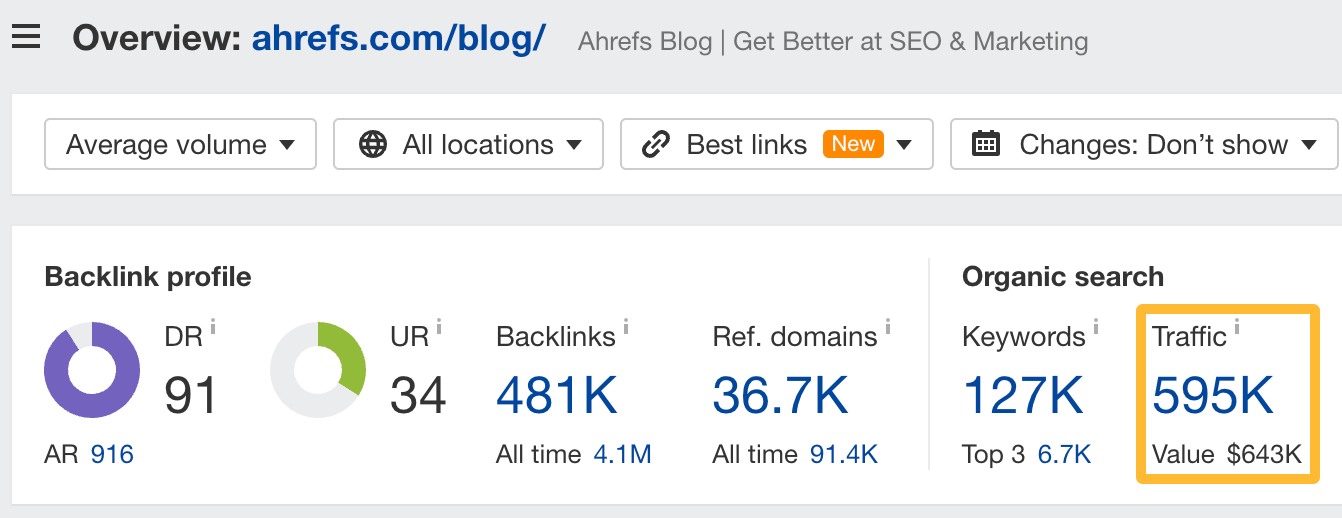Viewport: 1342px width, 518px height.
Task: Click the calendar icon for changes
Action: coord(986,145)
